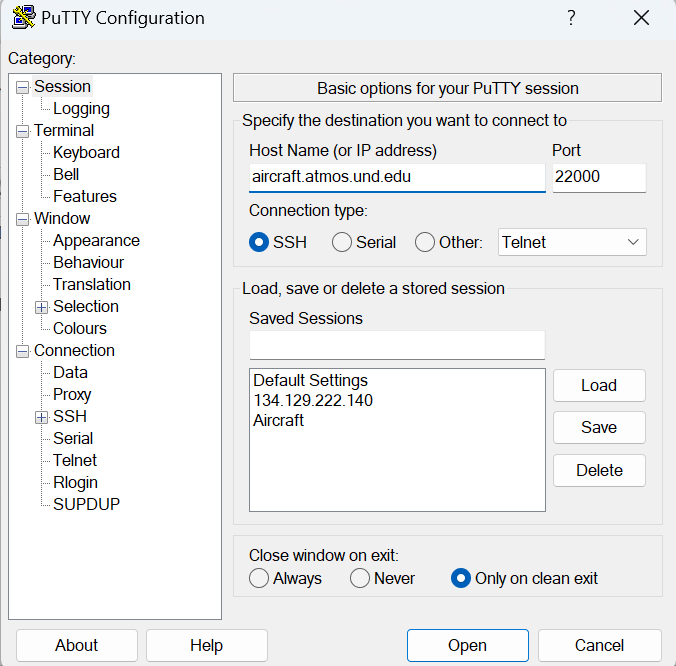This screenshot has height=666, width=676.
Task: Expand the SSH category tree node
Action: (x=41, y=417)
